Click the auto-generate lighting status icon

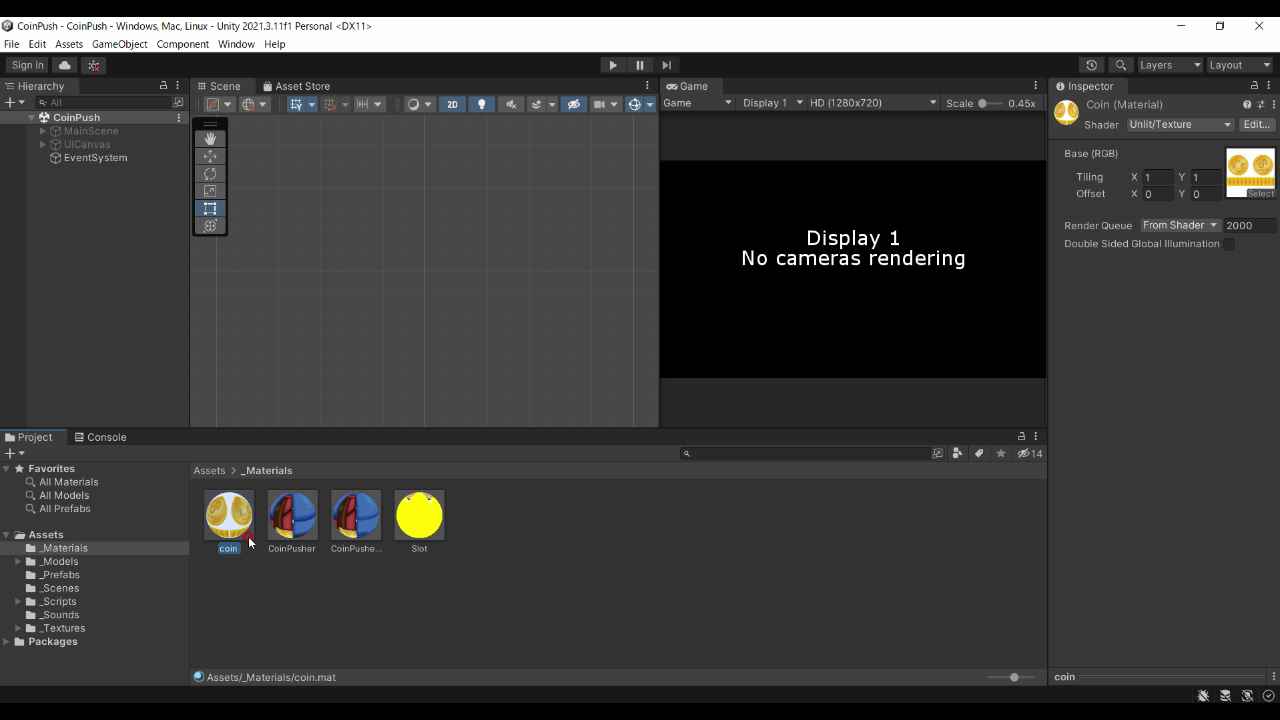click(x=1247, y=696)
